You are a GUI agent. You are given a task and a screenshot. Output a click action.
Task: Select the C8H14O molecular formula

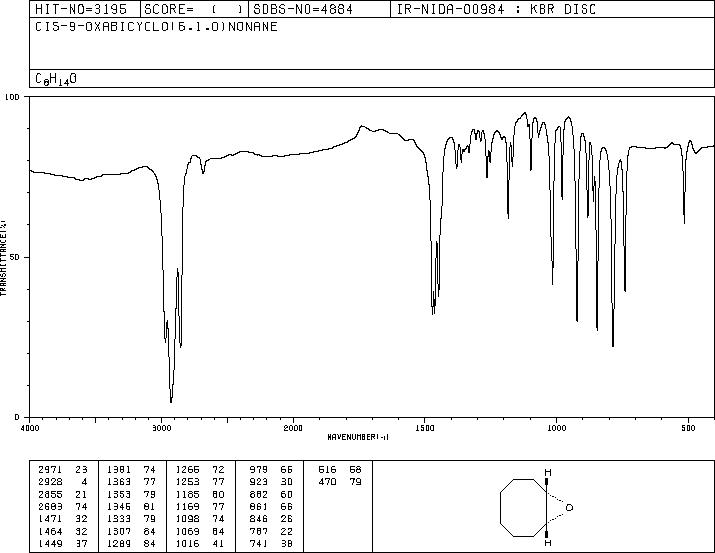coord(56,79)
